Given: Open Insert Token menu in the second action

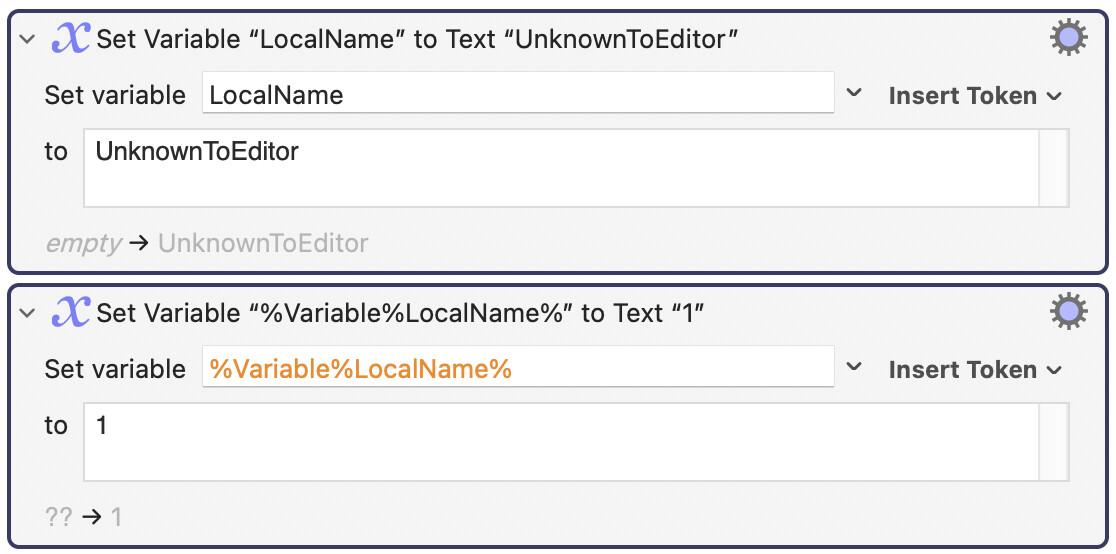Looking at the screenshot, I should click(973, 370).
